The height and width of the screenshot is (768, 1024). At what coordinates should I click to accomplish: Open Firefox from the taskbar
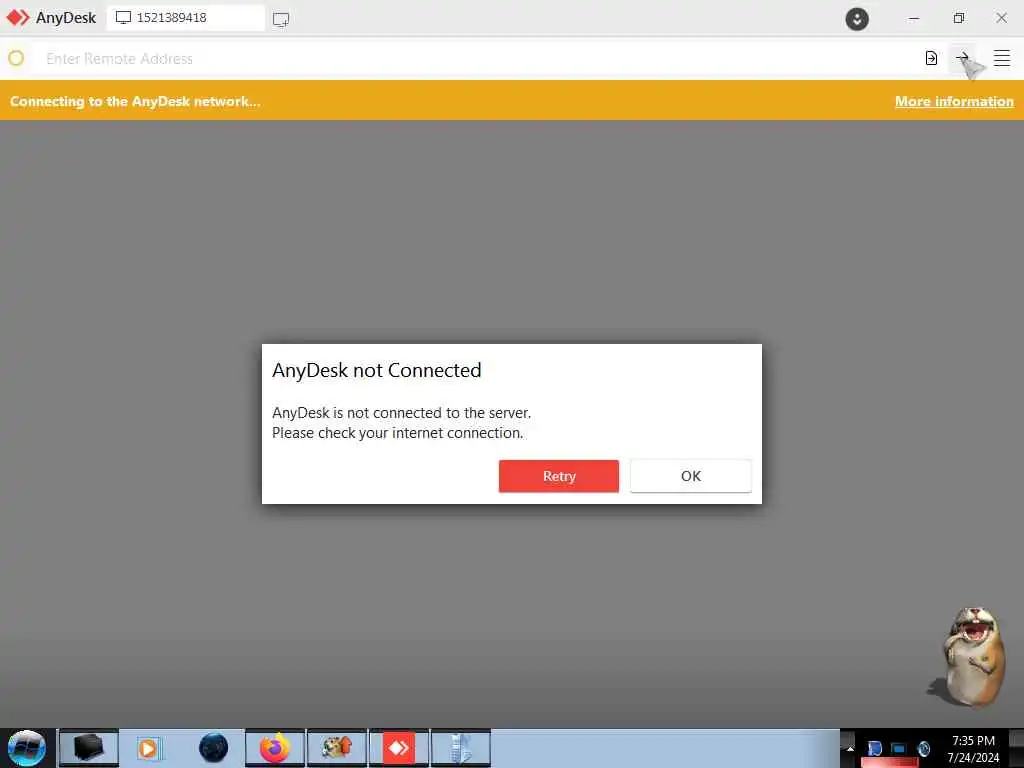tap(275, 748)
